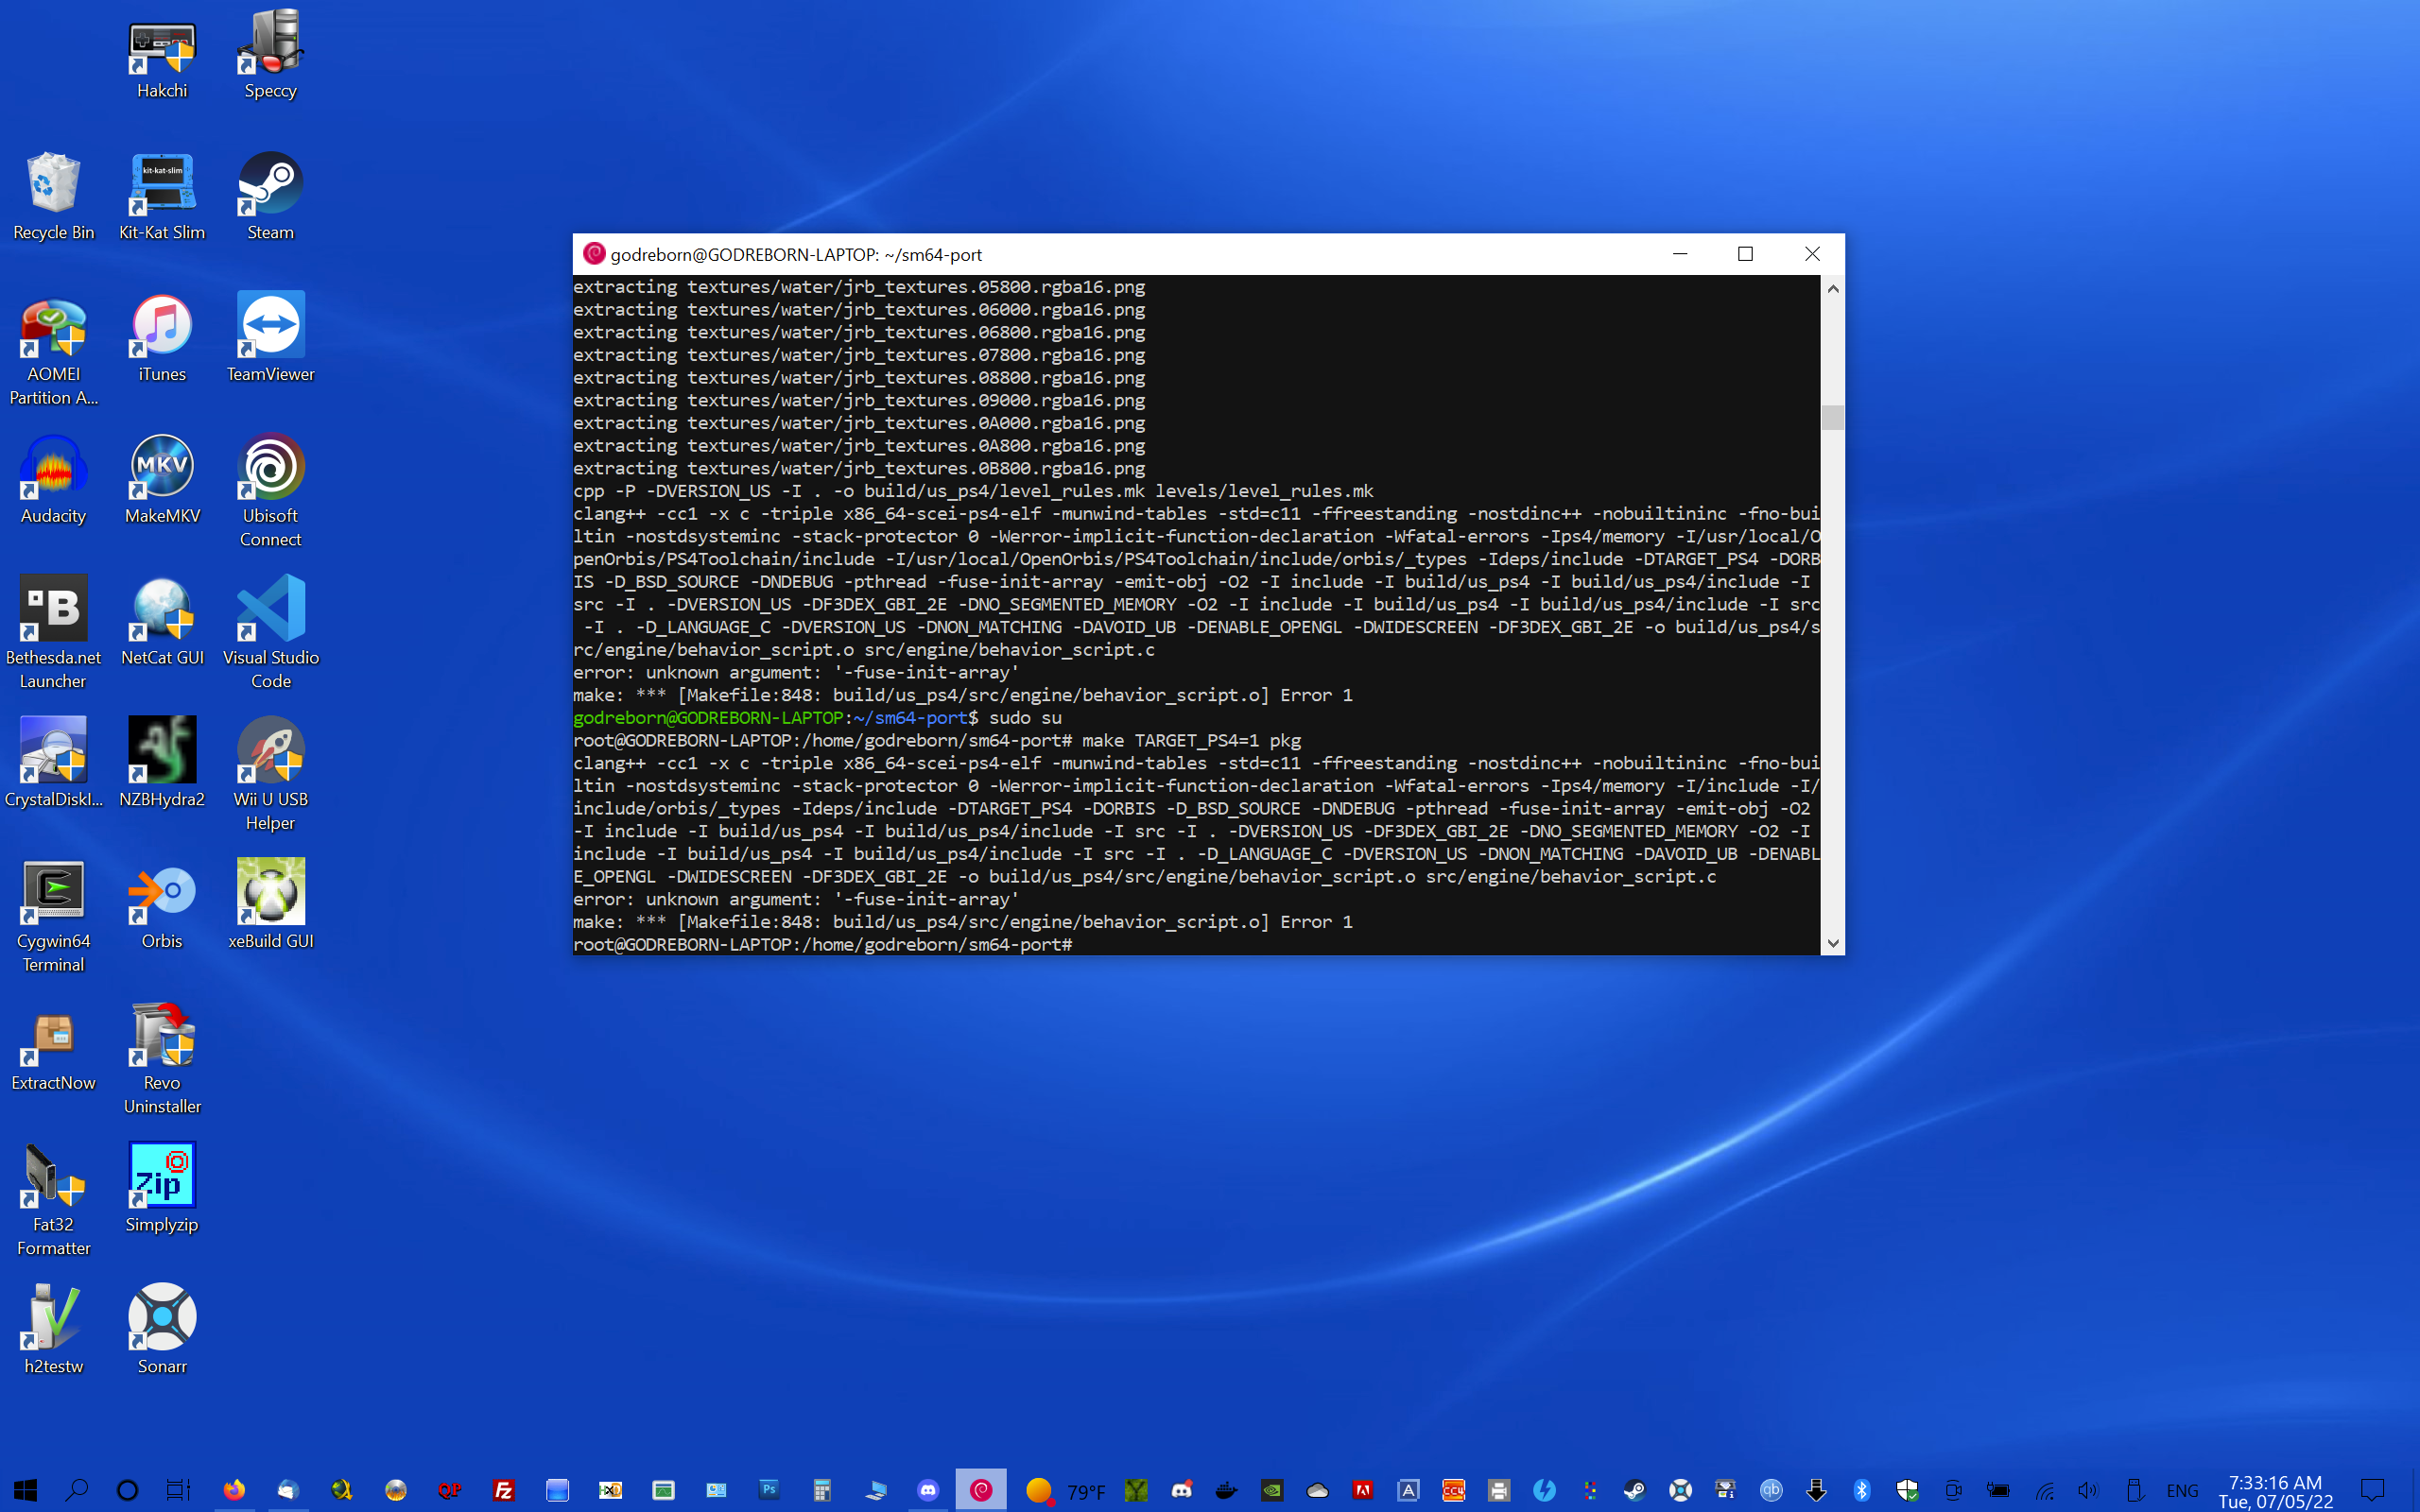Open taskbar Search
The width and height of the screenshot is (2420, 1512).
76,1490
